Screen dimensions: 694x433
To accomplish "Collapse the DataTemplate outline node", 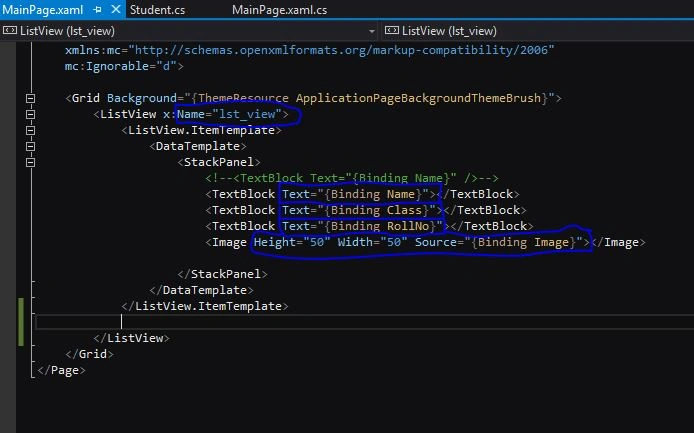I will click(x=30, y=146).
